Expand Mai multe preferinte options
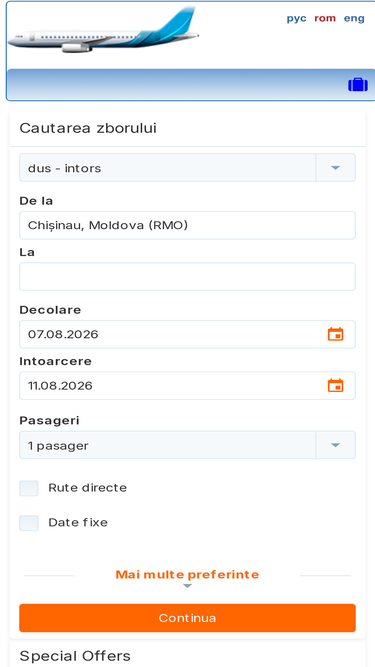The height and width of the screenshot is (667, 375). [x=187, y=575]
